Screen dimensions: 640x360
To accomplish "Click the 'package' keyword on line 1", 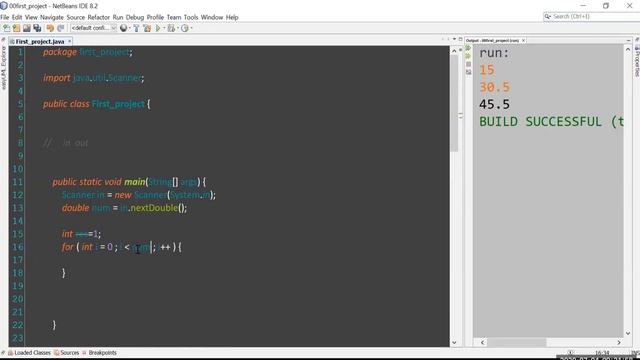I will [x=60, y=52].
